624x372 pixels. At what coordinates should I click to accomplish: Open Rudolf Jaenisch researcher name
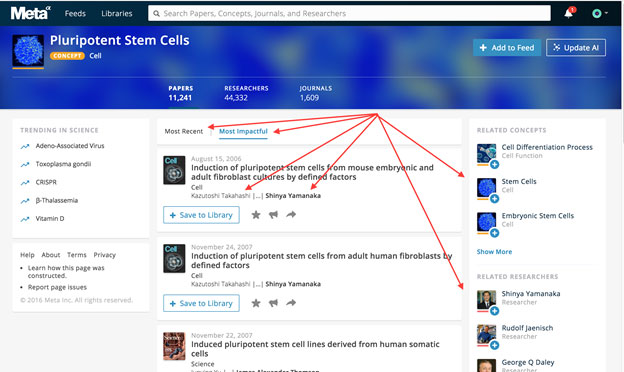pyautogui.click(x=527, y=328)
